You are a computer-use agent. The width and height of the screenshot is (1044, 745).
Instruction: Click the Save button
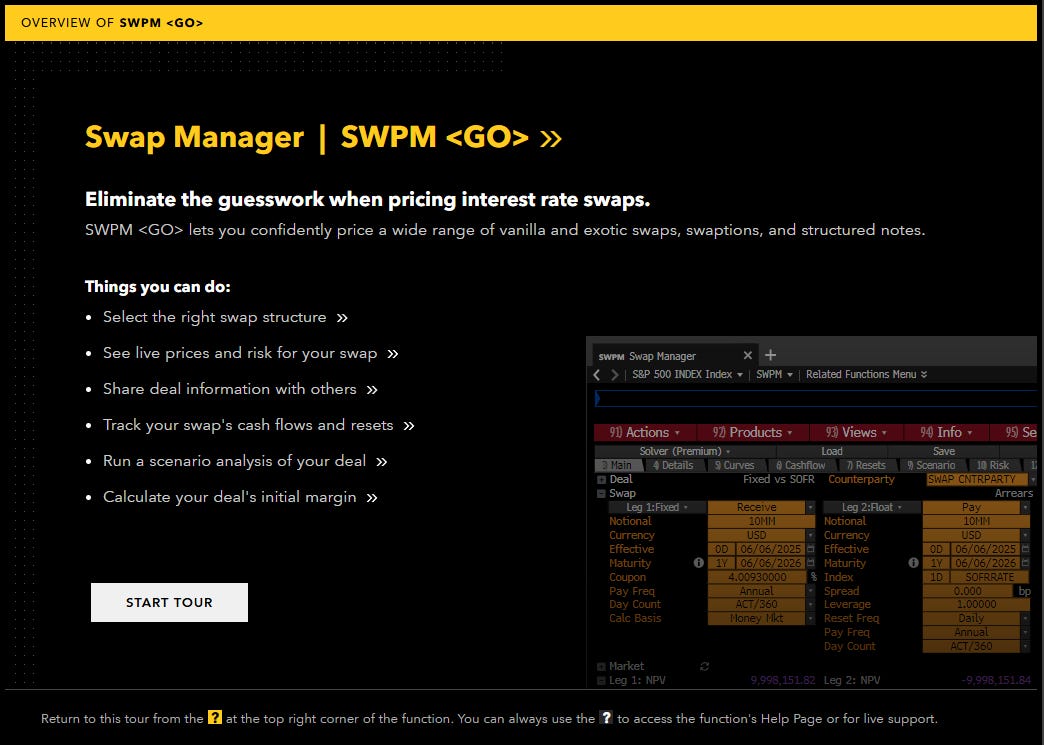coord(944,451)
